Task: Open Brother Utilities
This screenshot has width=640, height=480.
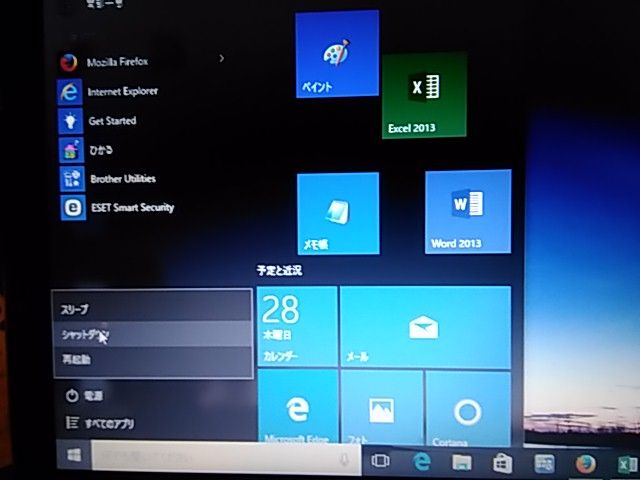Action: [x=108, y=179]
